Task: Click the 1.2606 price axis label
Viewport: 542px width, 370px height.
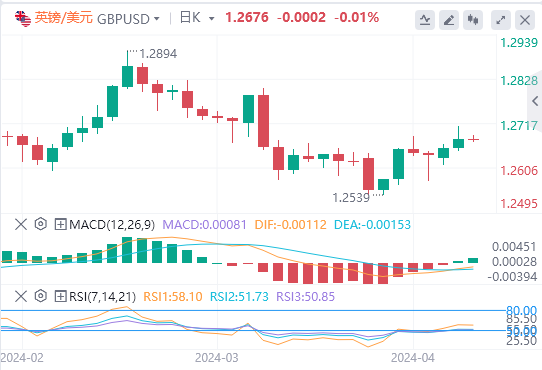Action: 519,170
